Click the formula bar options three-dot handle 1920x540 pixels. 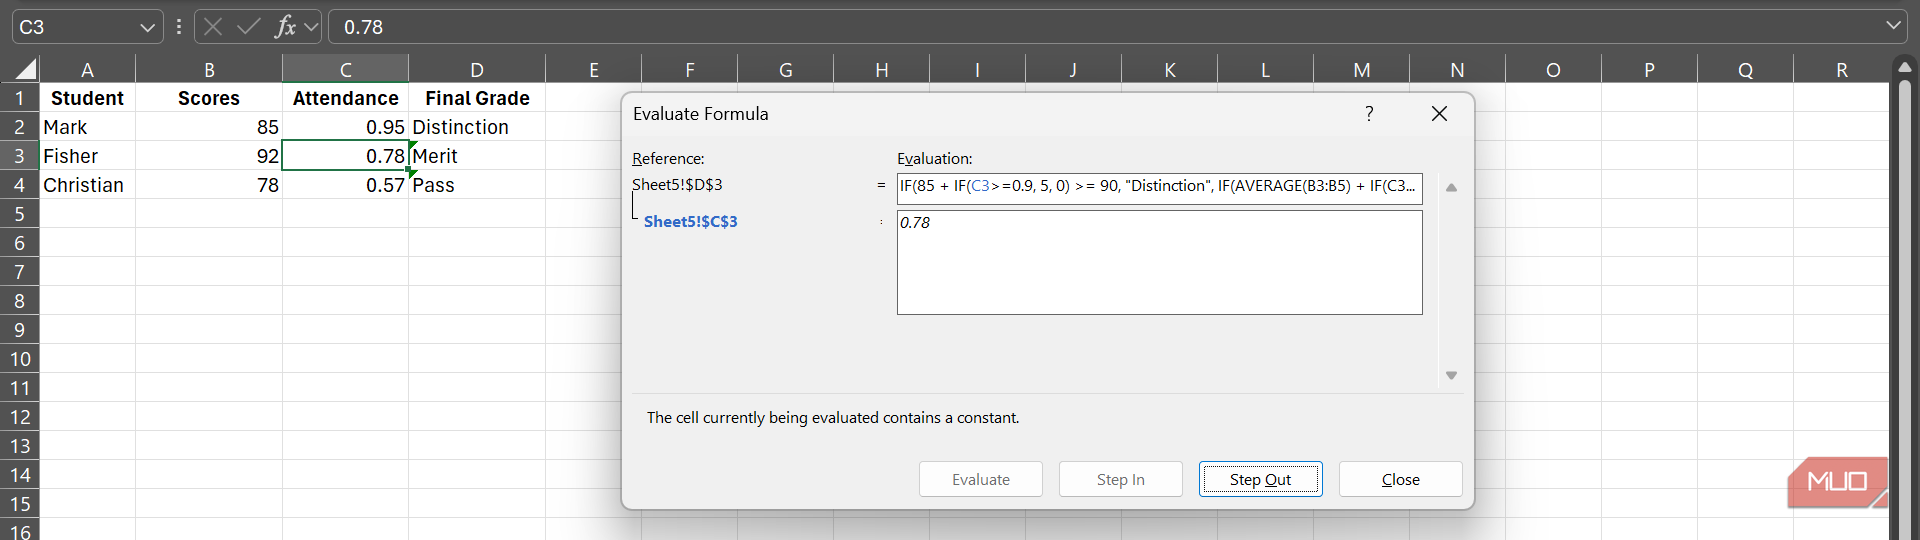point(179,27)
